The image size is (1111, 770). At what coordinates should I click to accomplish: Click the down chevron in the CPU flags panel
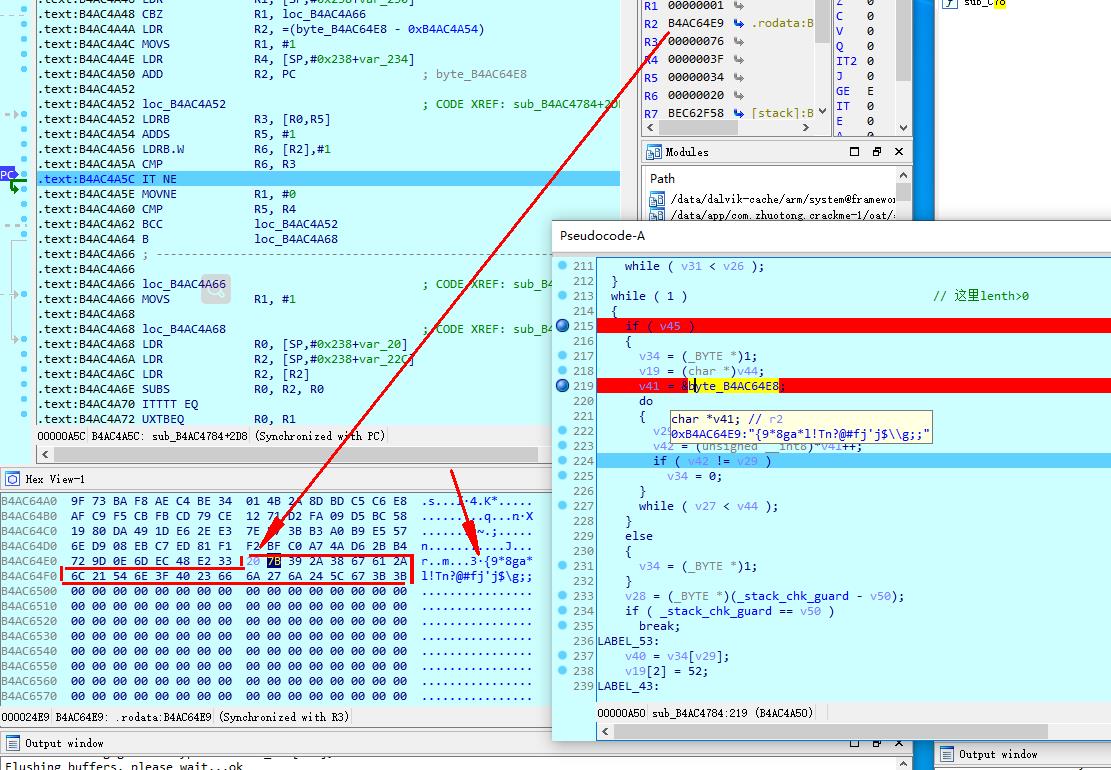point(903,128)
